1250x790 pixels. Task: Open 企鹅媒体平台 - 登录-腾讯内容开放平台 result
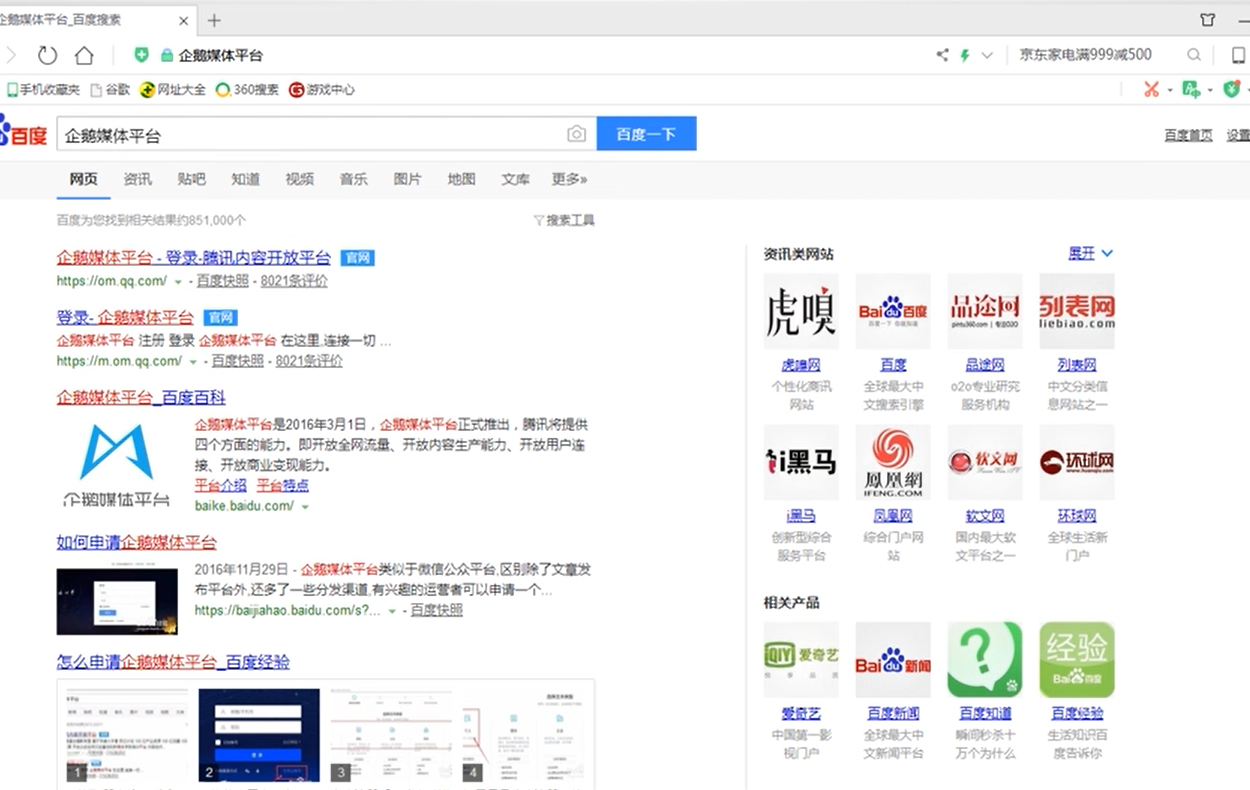(194, 257)
